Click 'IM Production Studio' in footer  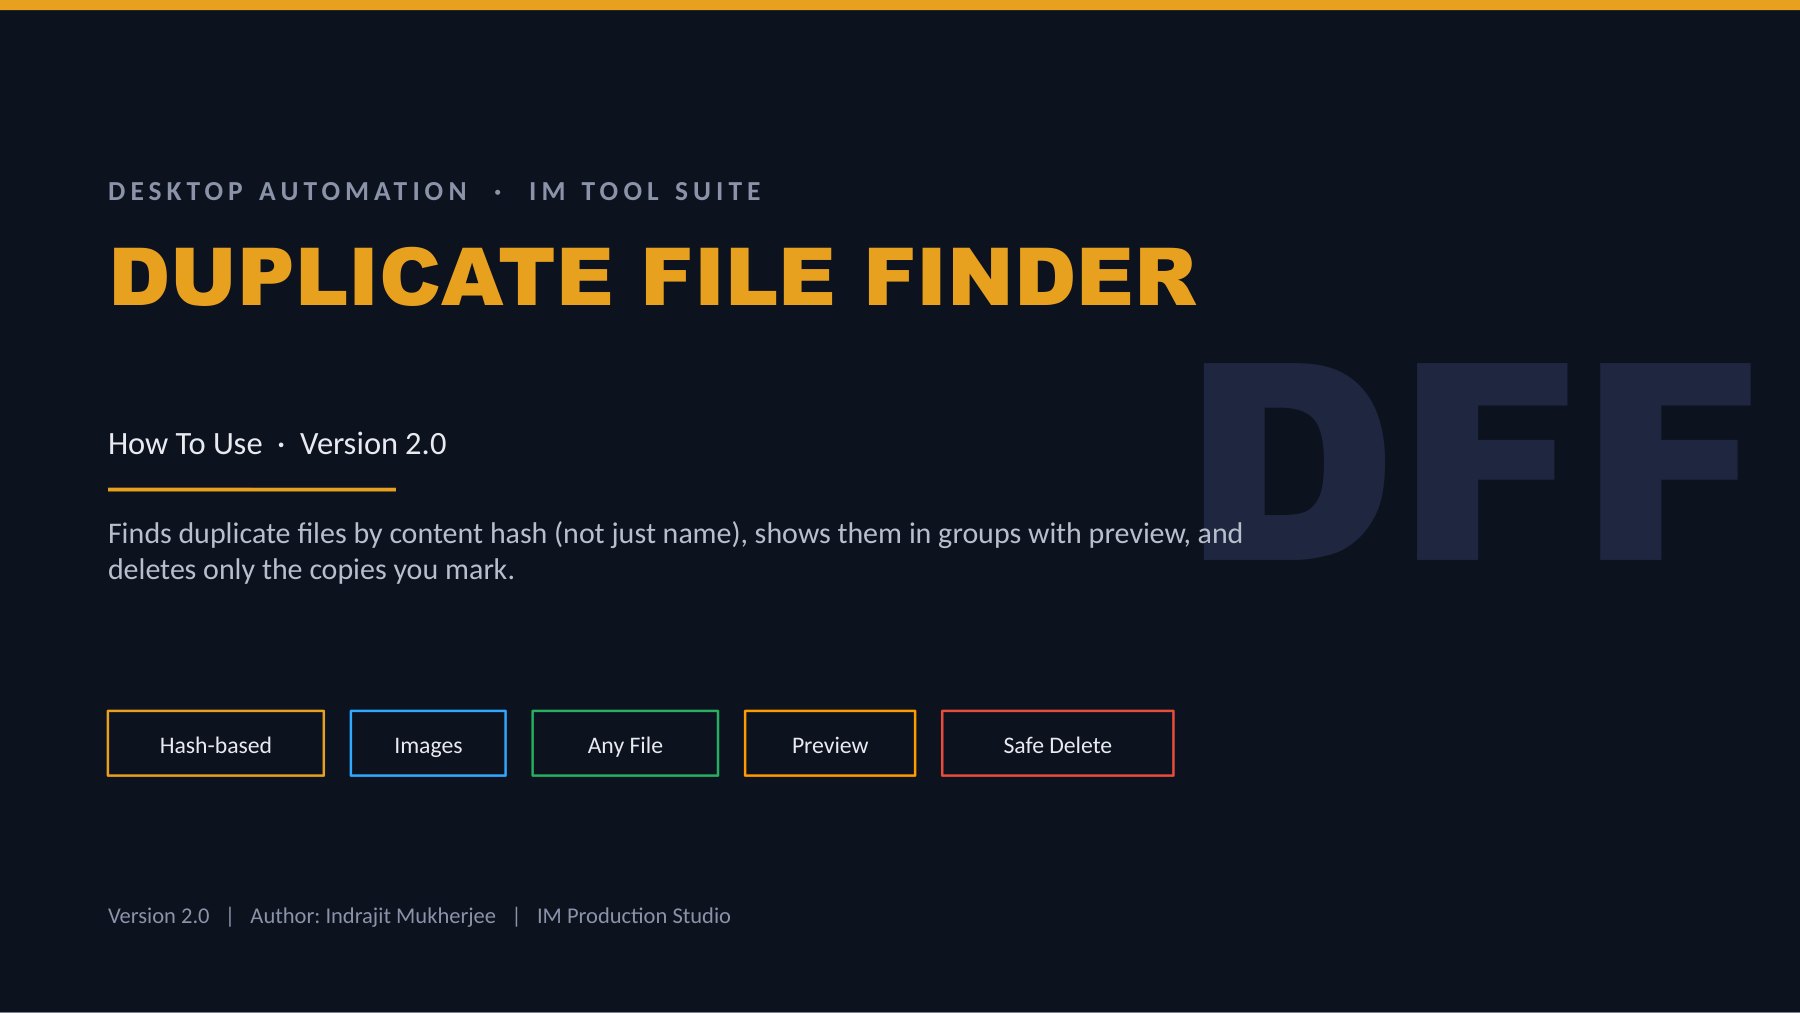(x=634, y=916)
